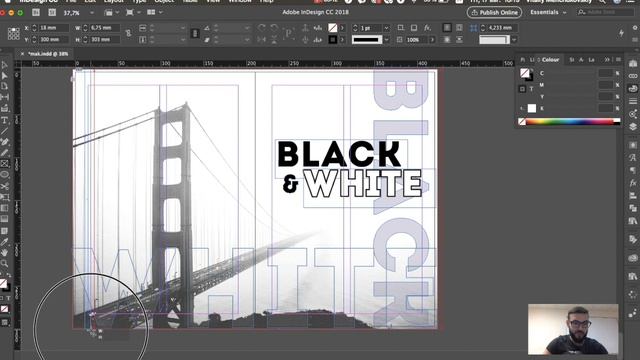Open the Type menu

point(139,1)
